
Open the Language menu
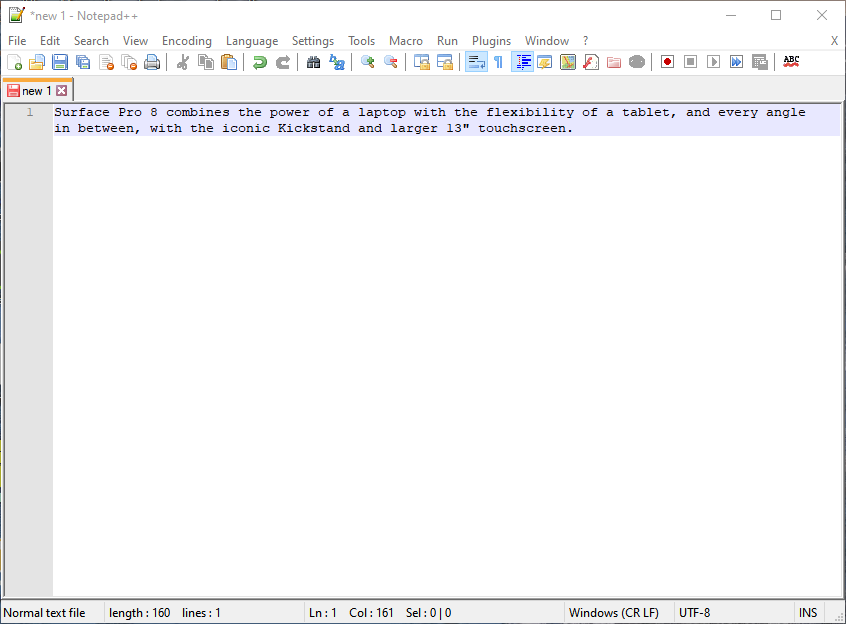[x=252, y=41]
